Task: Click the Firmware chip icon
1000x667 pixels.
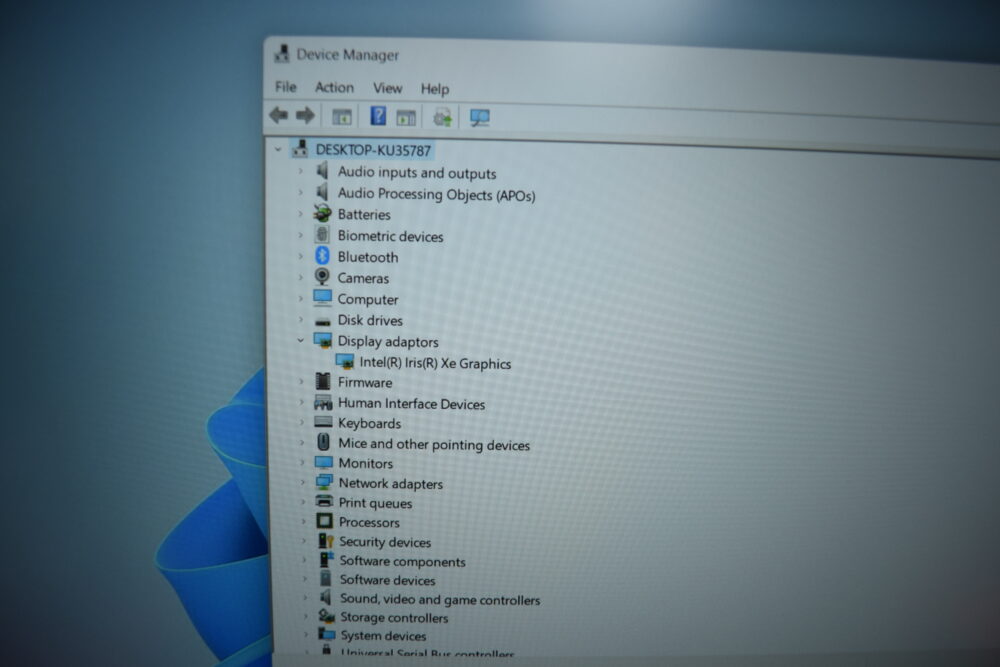Action: click(x=323, y=381)
